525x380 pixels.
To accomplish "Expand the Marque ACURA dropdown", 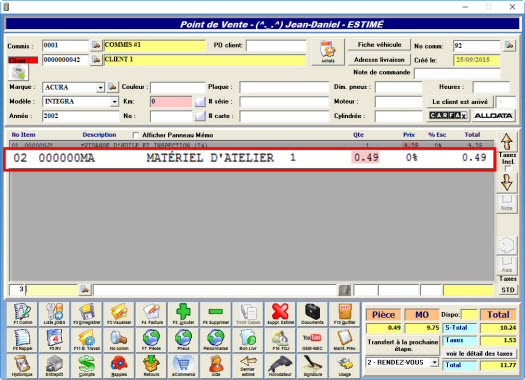I will pyautogui.click(x=100, y=88).
